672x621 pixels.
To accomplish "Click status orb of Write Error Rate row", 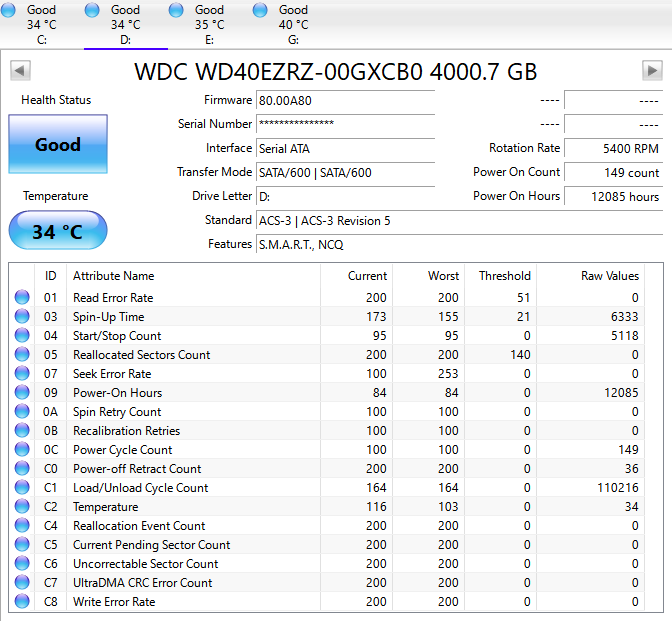I will (22, 601).
